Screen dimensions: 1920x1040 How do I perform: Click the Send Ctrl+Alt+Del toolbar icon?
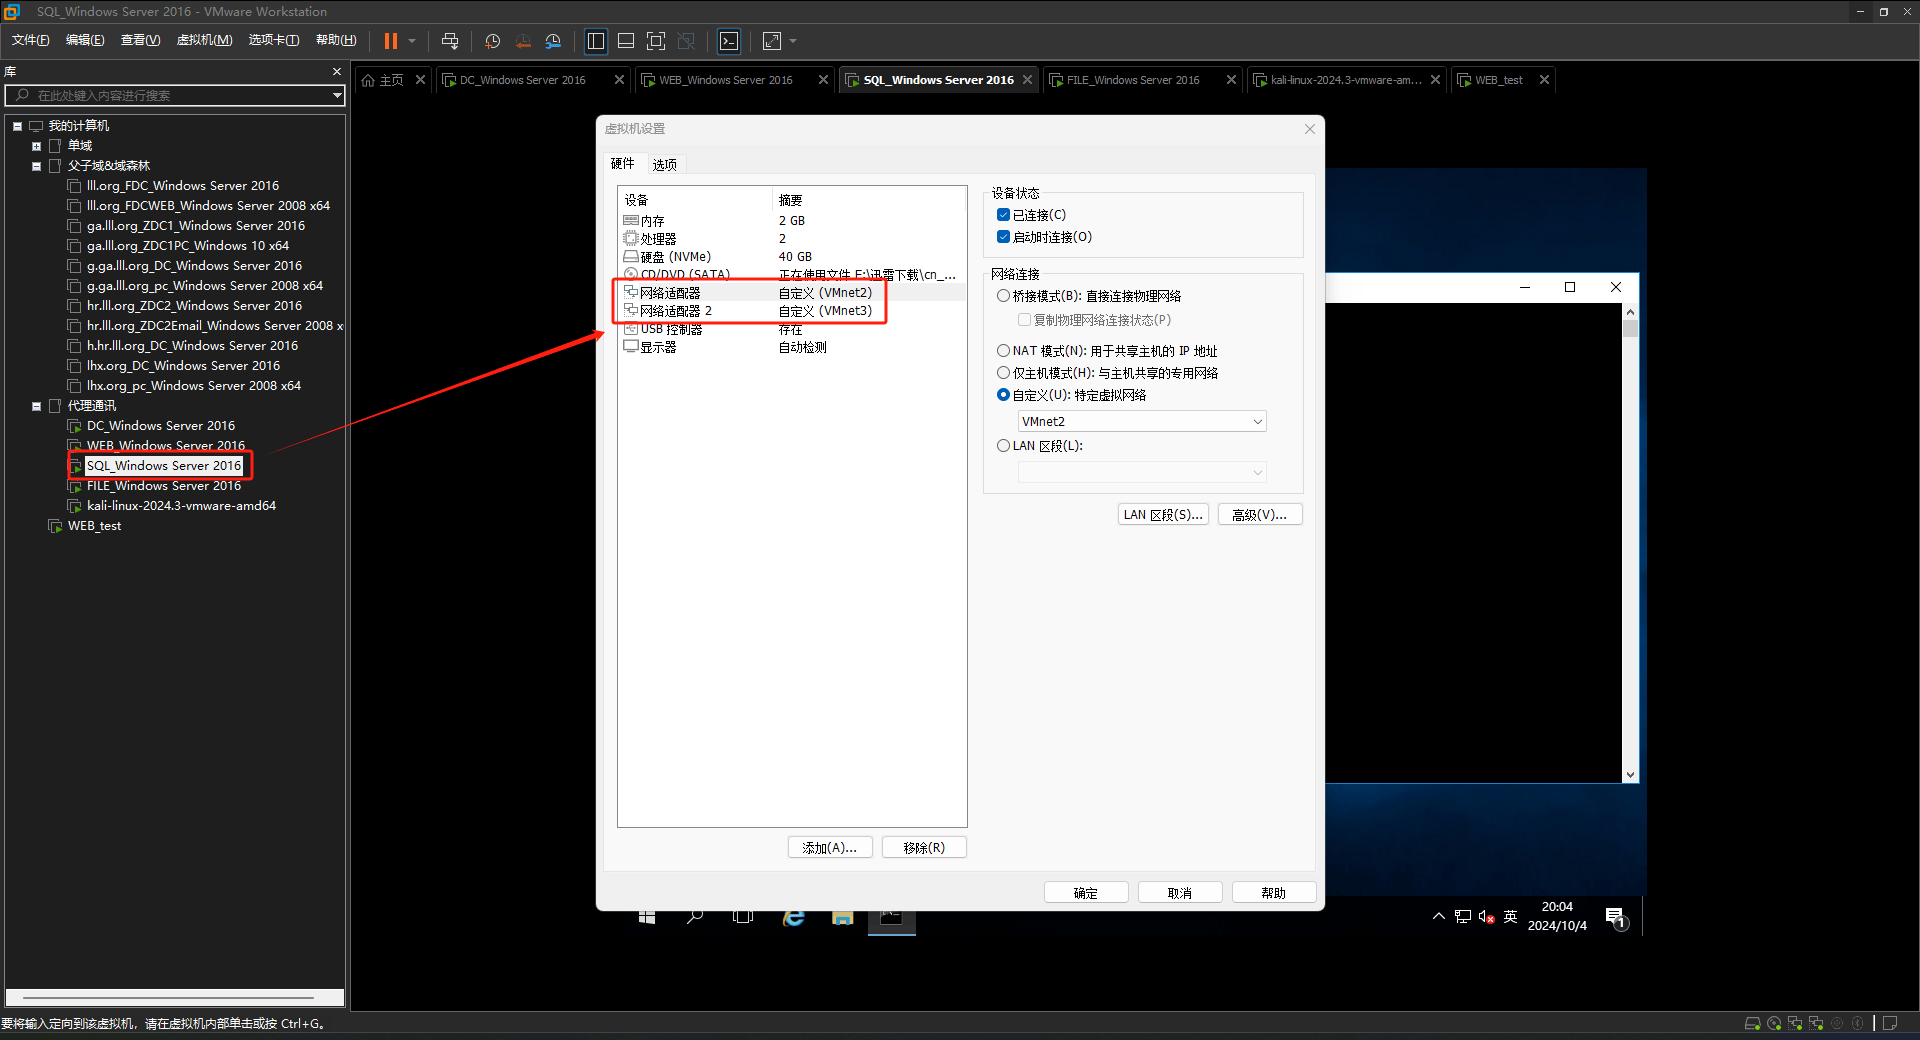click(x=450, y=41)
